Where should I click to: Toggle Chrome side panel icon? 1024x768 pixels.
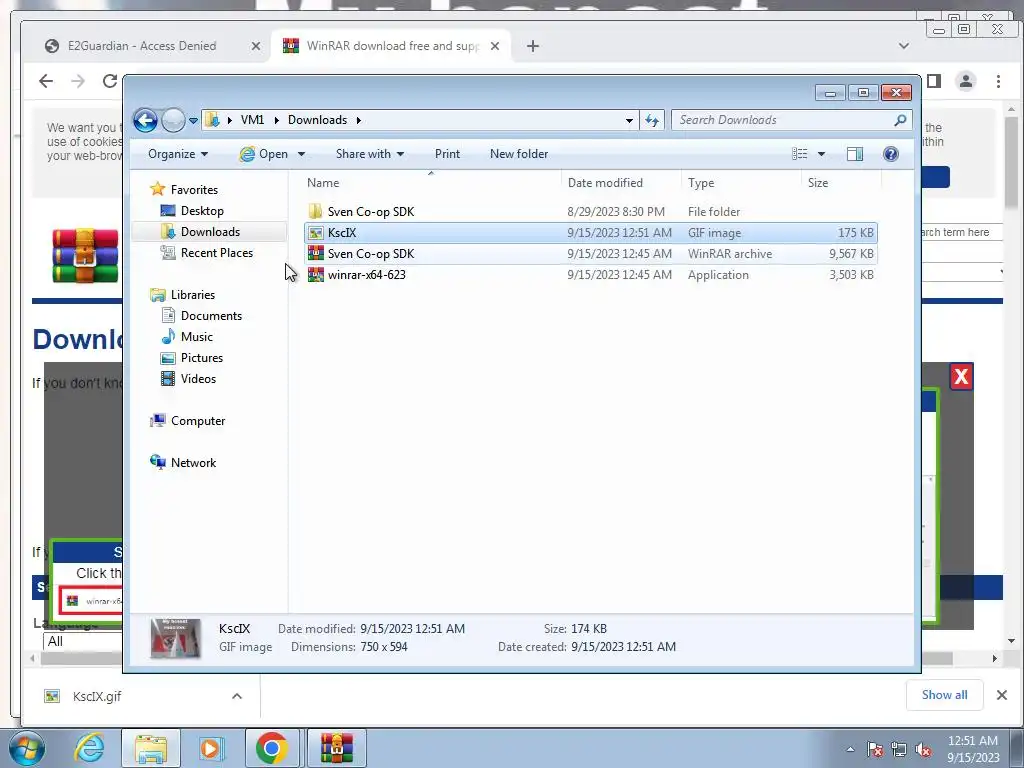pyautogui.click(x=934, y=81)
